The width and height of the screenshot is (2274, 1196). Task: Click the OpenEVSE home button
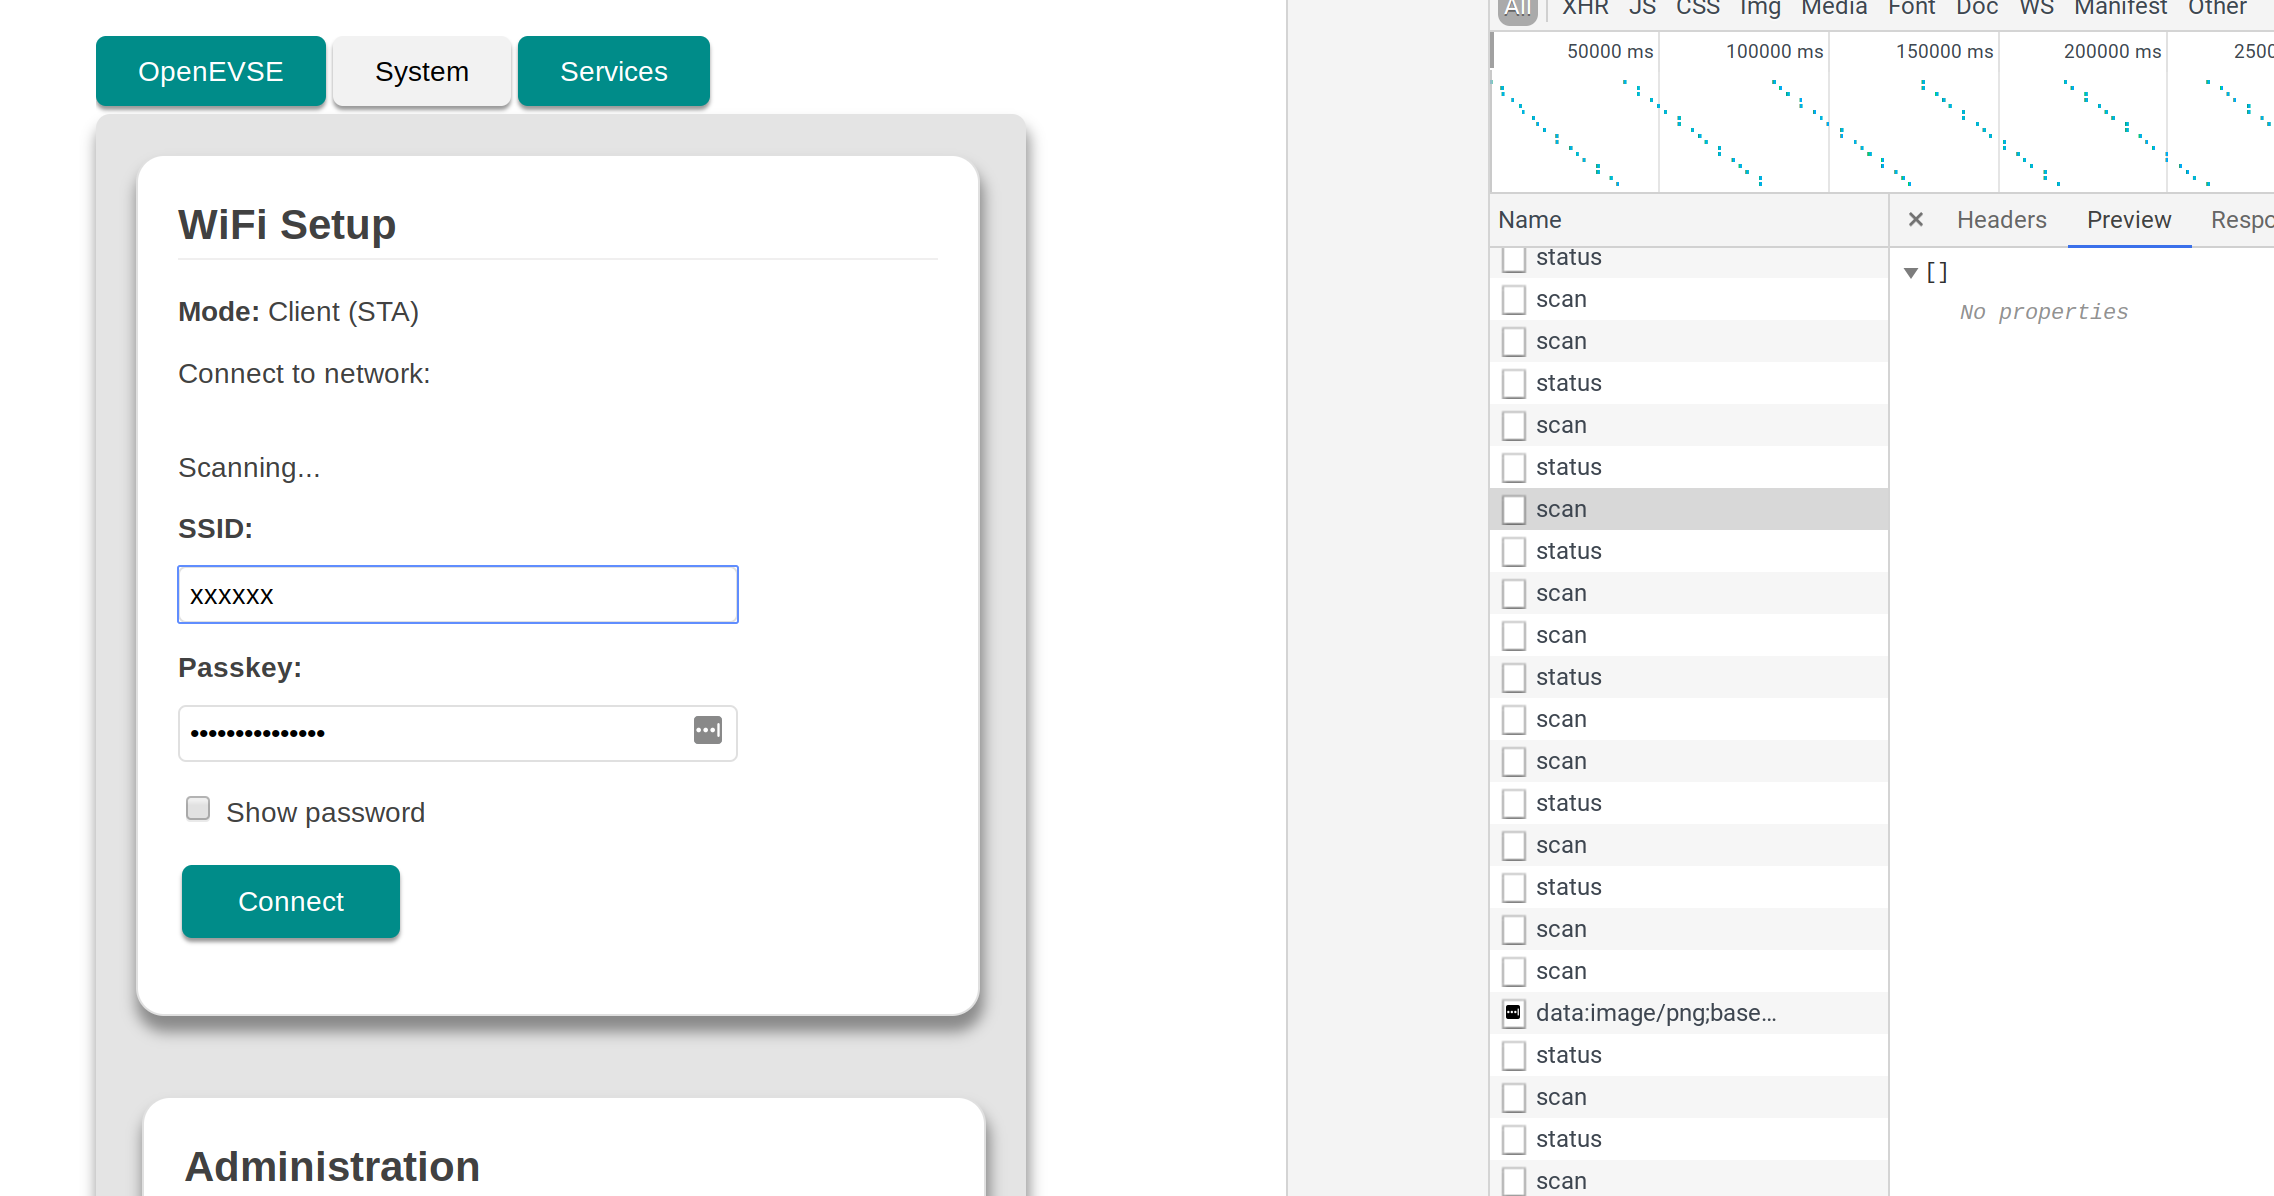click(210, 71)
